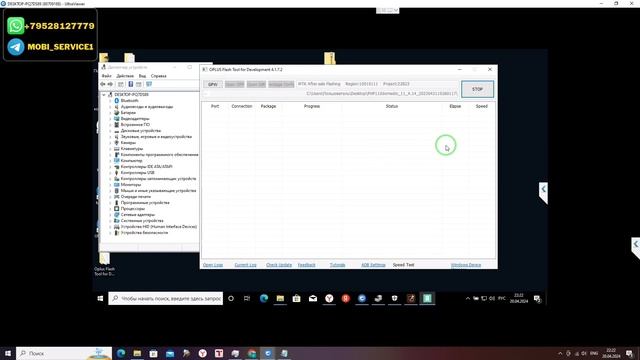Viewport: 640px width, 360px height.
Task: Open Mail on the remote taskbar
Action: [x=313, y=298]
